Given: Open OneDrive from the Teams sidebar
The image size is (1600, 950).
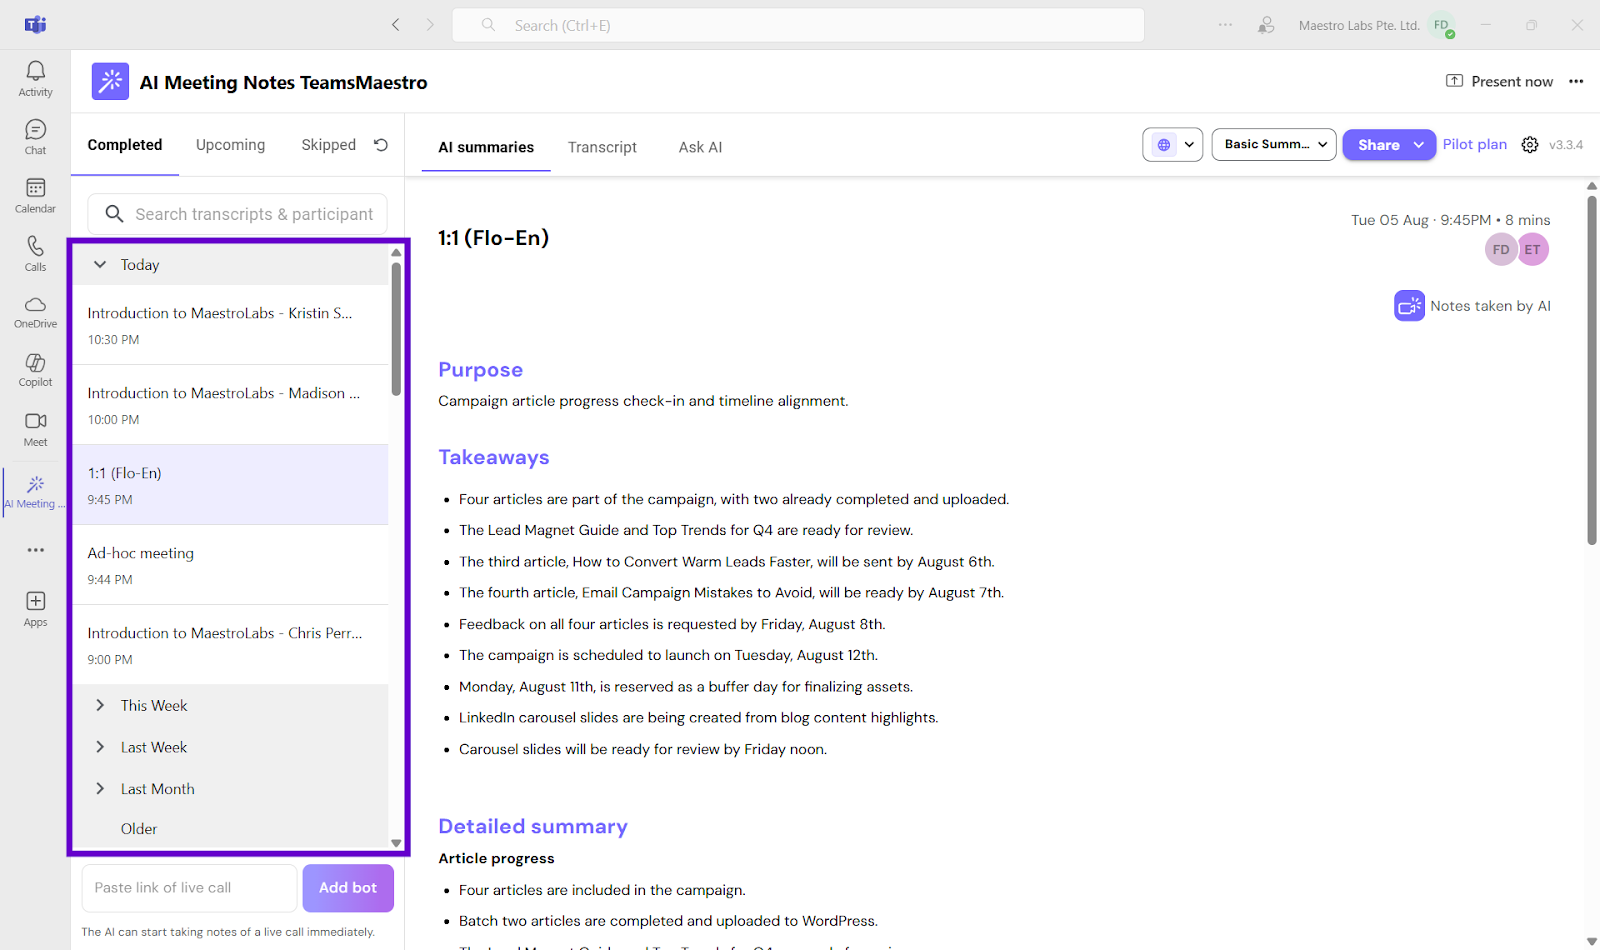Looking at the screenshot, I should pos(35,312).
